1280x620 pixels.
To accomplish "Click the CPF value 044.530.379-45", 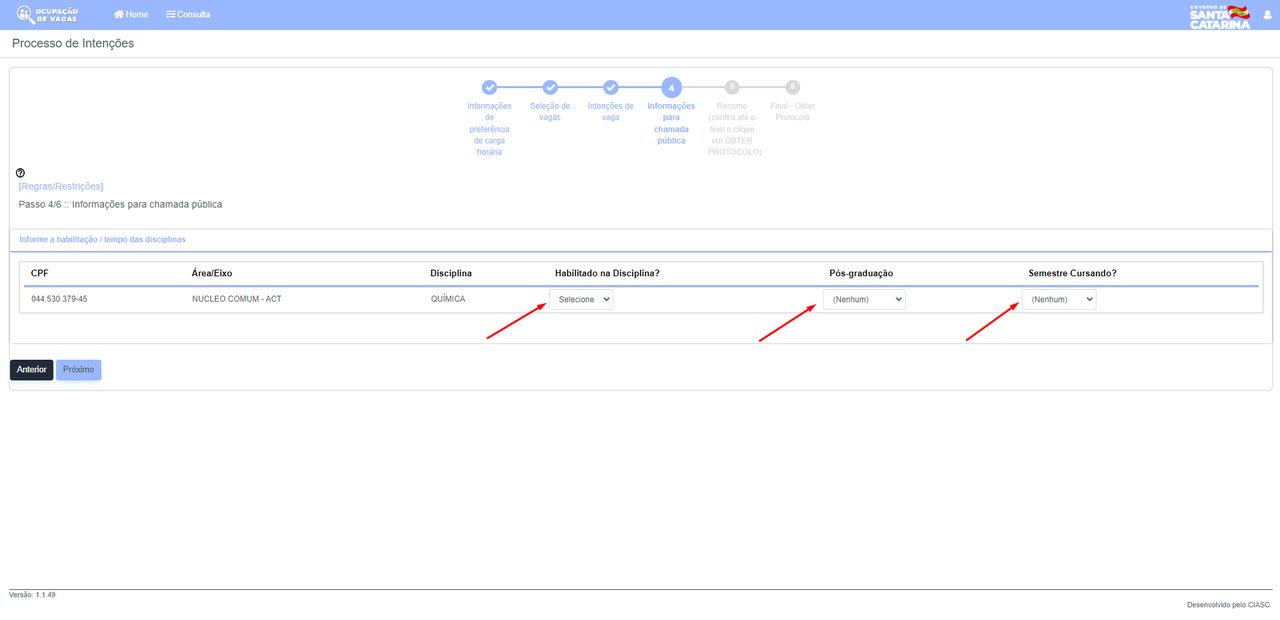I will coord(59,299).
